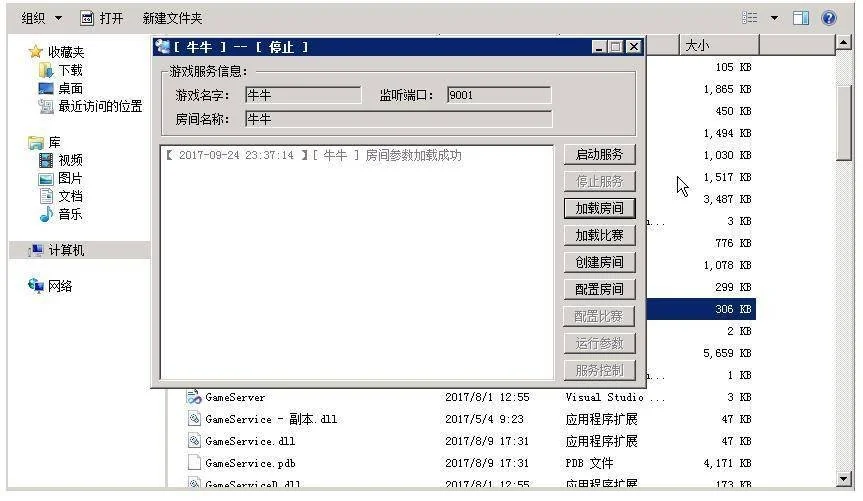Sort files by the 大小 column header
The image size is (863, 501).
(x=719, y=46)
